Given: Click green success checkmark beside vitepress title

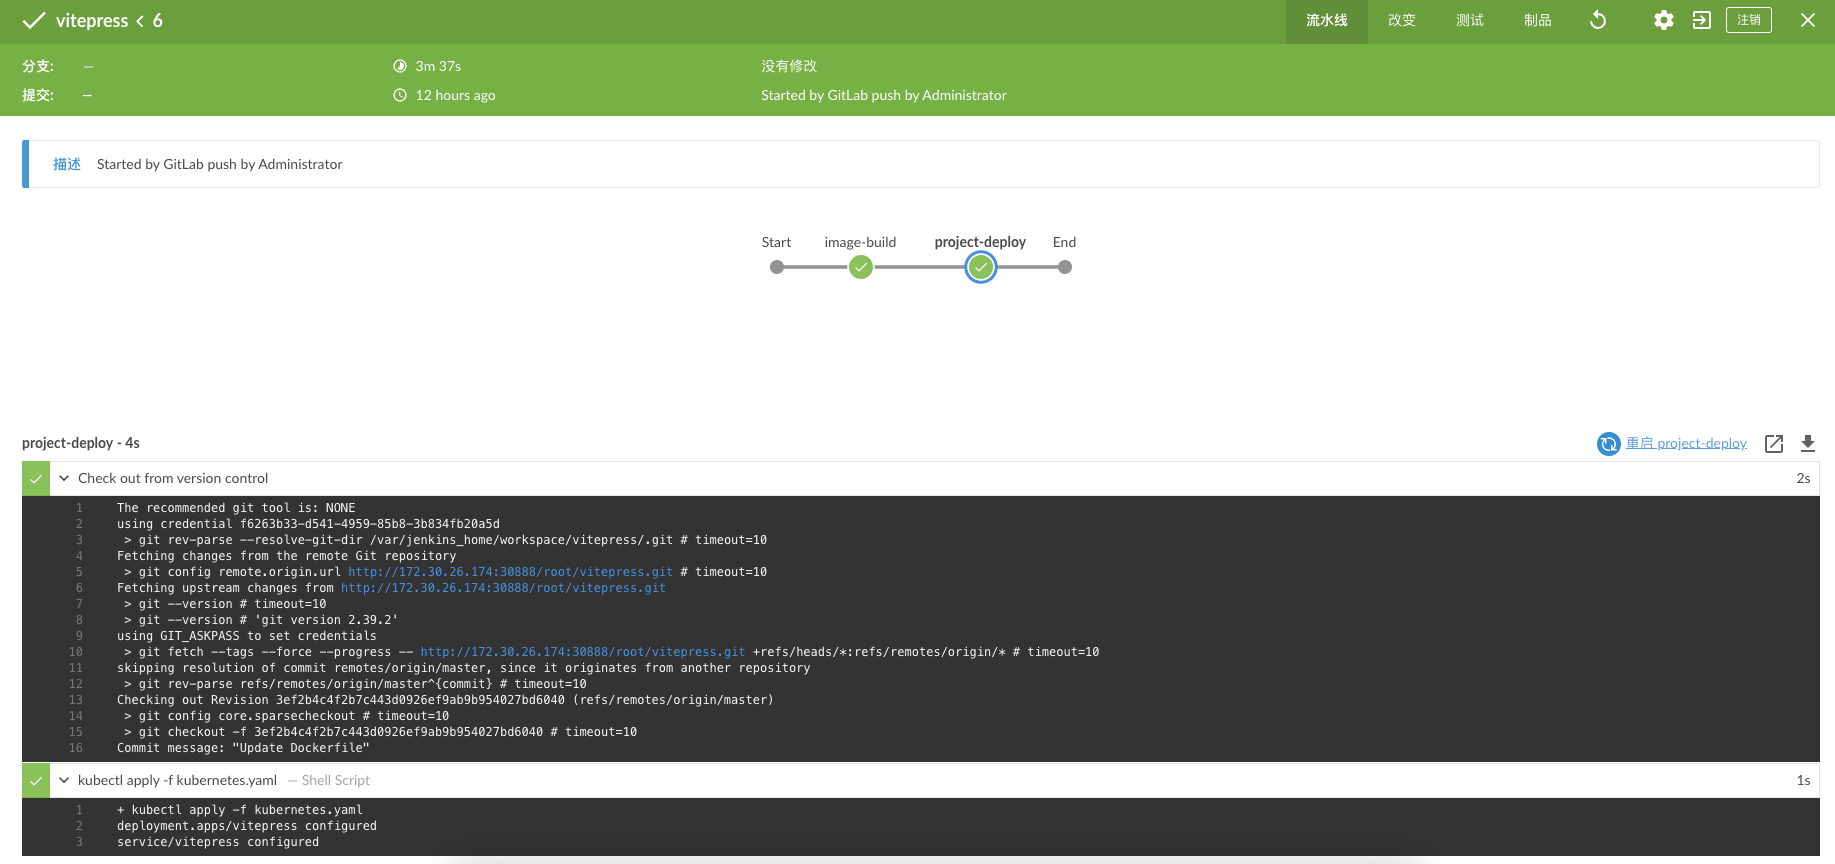Looking at the screenshot, I should pyautogui.click(x=34, y=20).
